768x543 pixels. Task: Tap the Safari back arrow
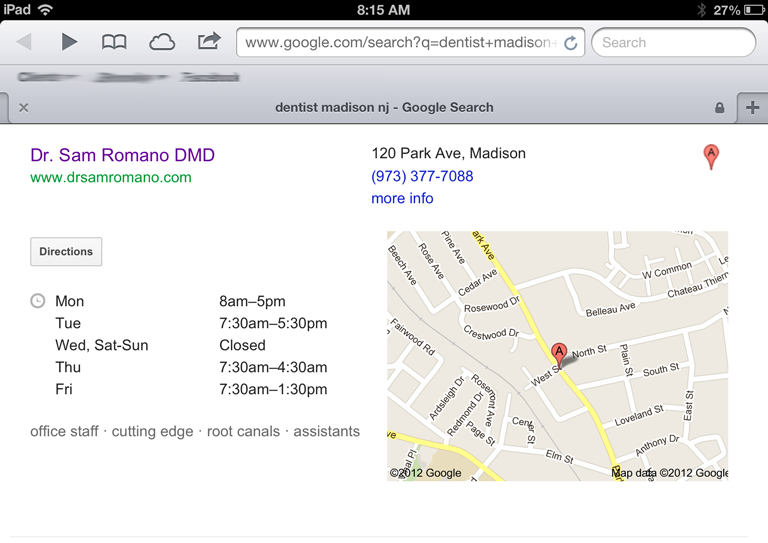(x=24, y=42)
